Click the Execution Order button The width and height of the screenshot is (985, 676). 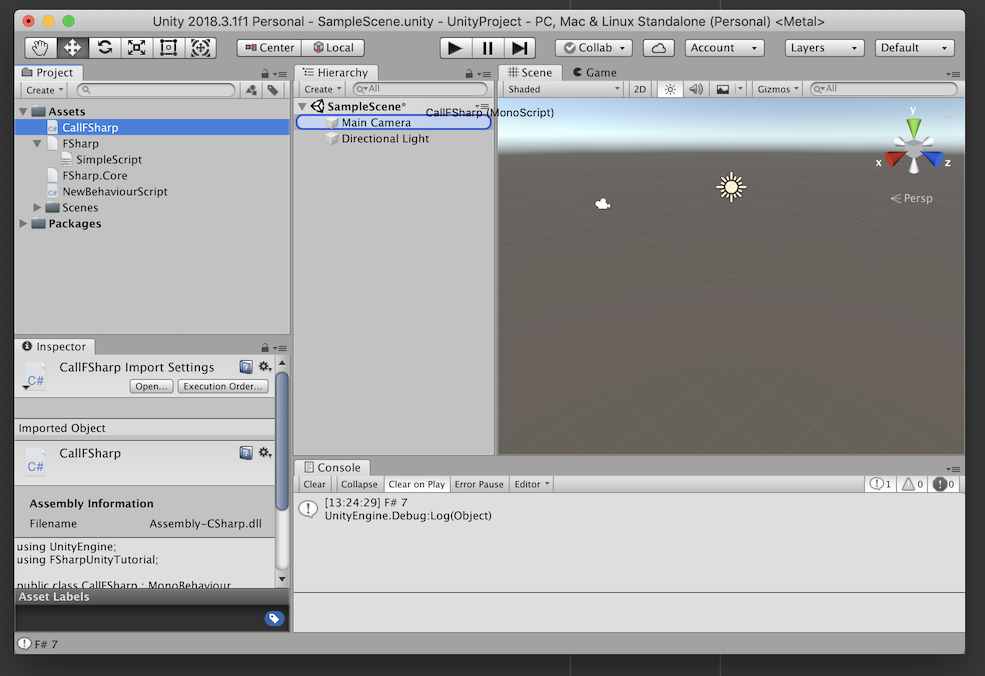coord(223,386)
